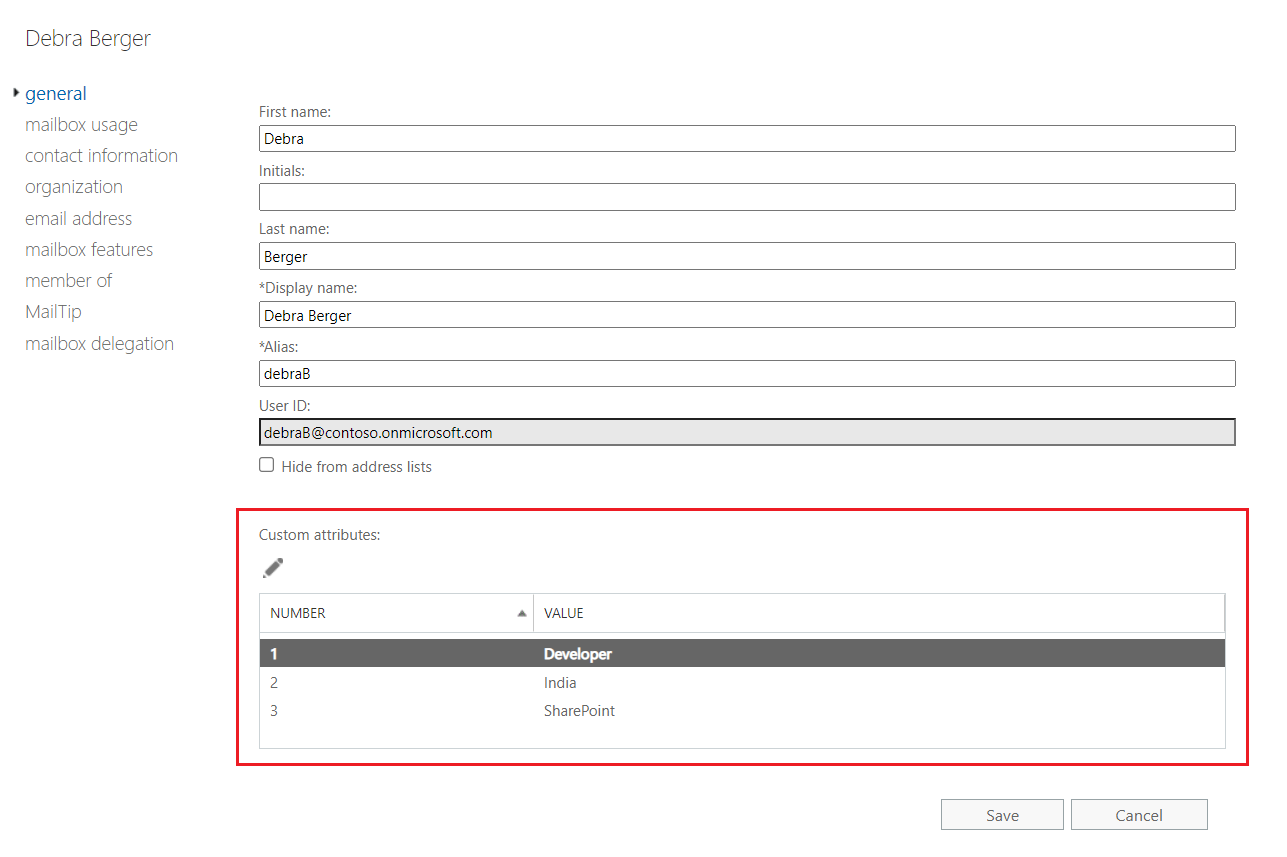This screenshot has width=1287, height=857.
Task: Select the general section
Action: pyautogui.click(x=56, y=94)
